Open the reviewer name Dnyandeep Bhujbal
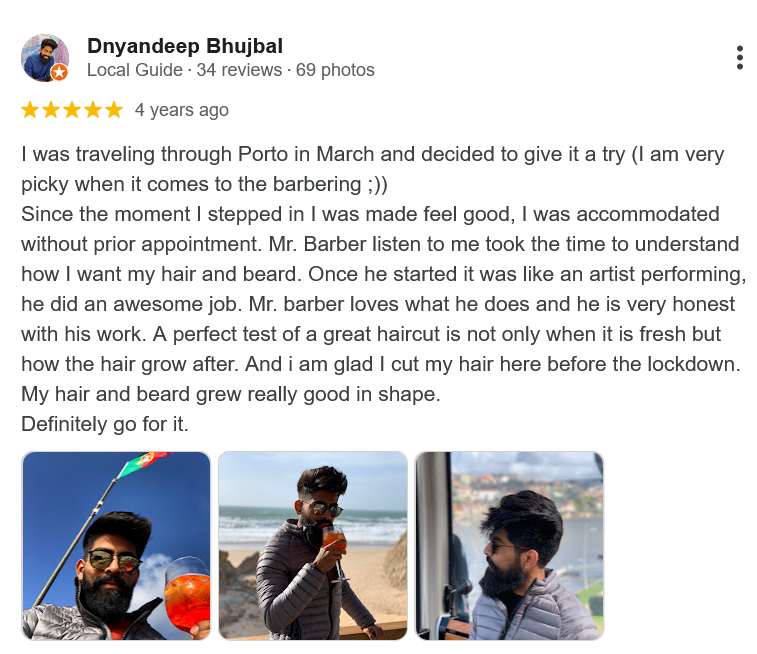 (x=185, y=46)
